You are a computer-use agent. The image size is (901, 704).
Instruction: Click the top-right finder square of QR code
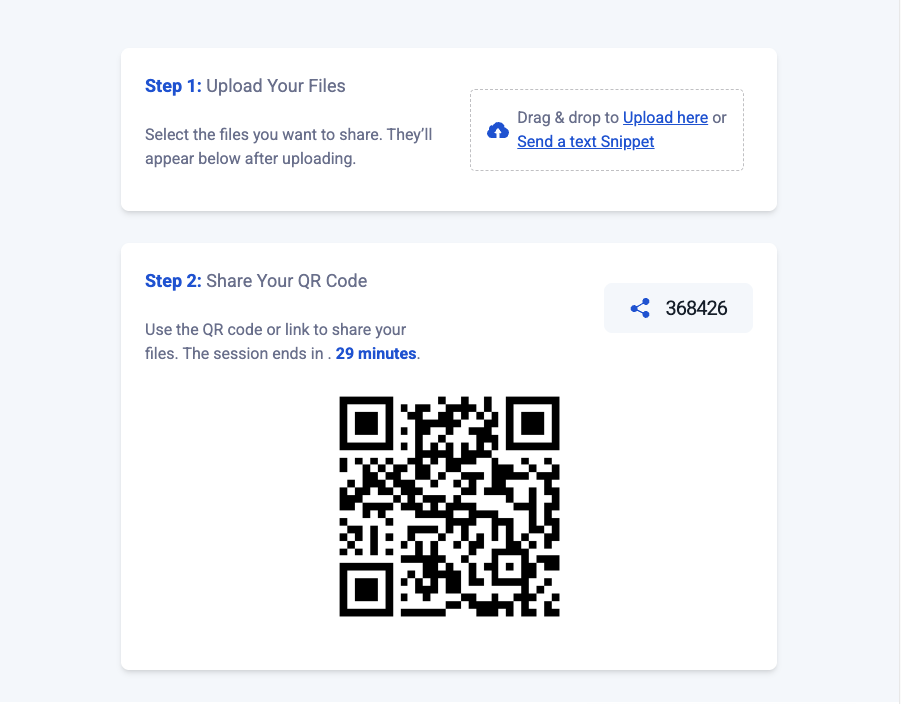click(x=533, y=423)
